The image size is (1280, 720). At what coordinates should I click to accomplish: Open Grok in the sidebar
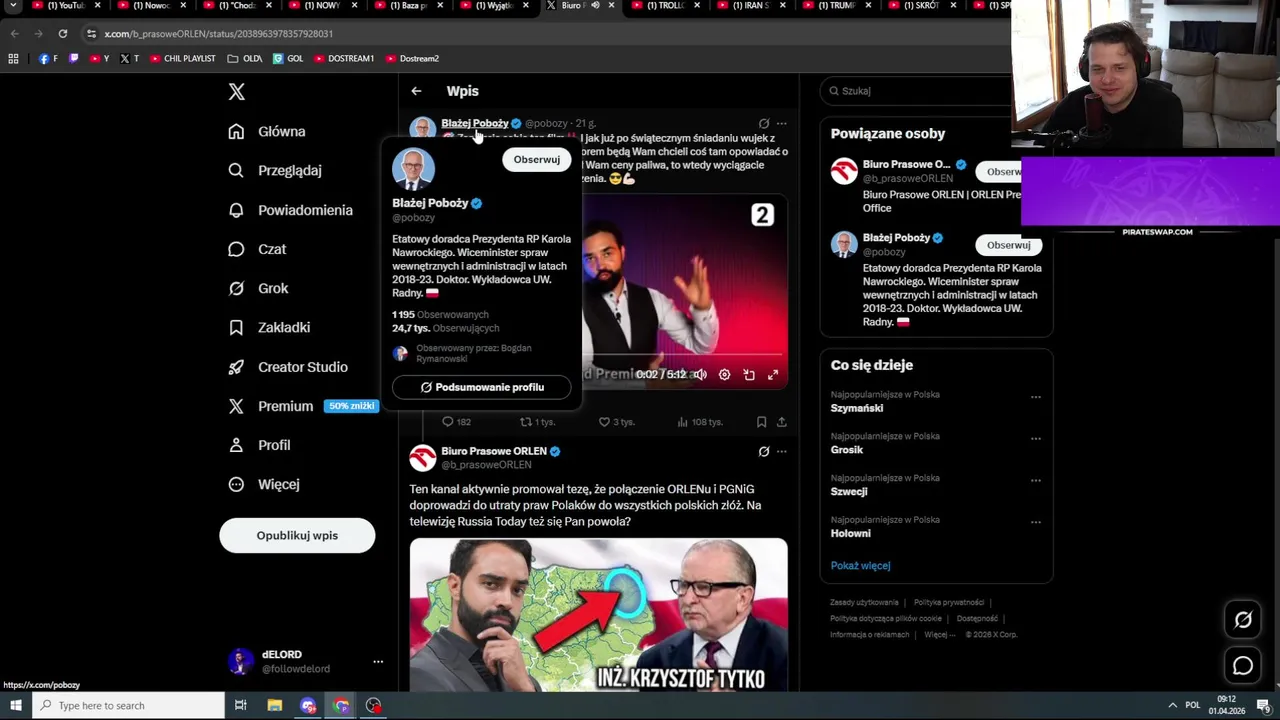click(x=258, y=288)
